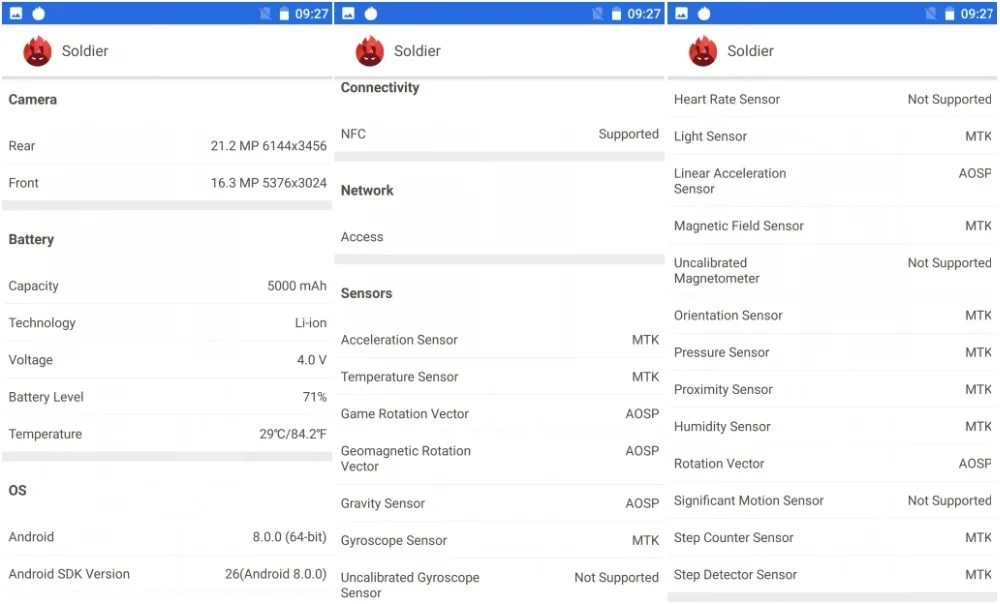The image size is (1000, 604).
Task: Select the Uncalibrated Magnetometer row label
Action: (716, 270)
